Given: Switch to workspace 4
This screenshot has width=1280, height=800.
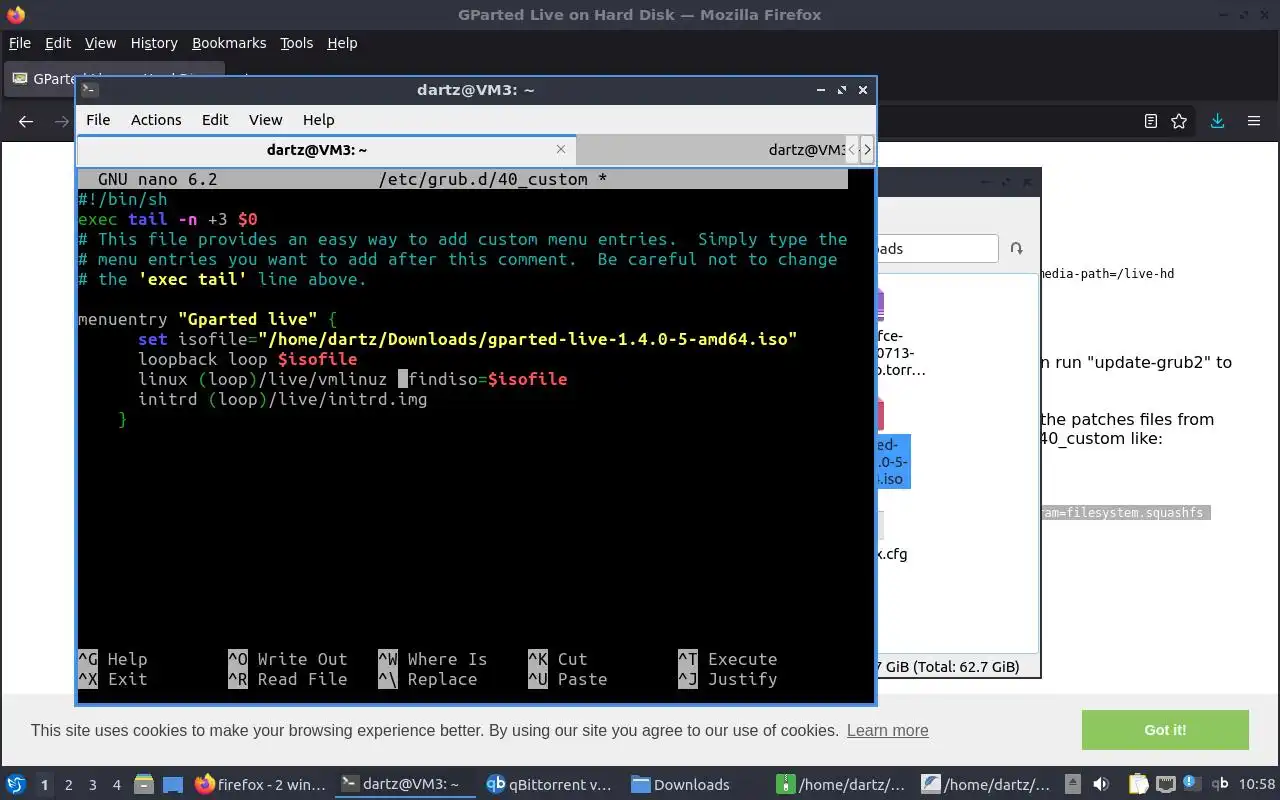Looking at the screenshot, I should click(117, 785).
